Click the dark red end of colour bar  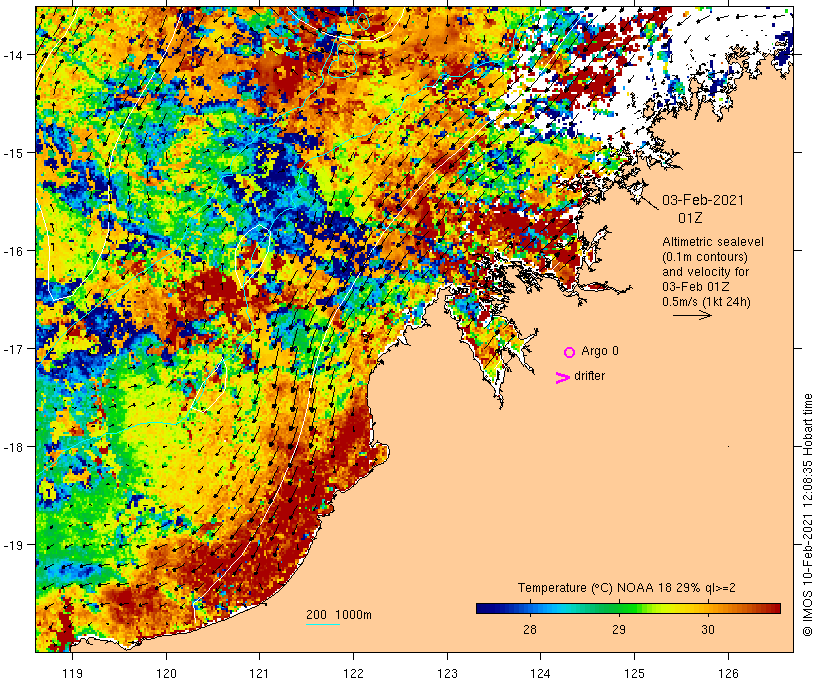[774, 608]
